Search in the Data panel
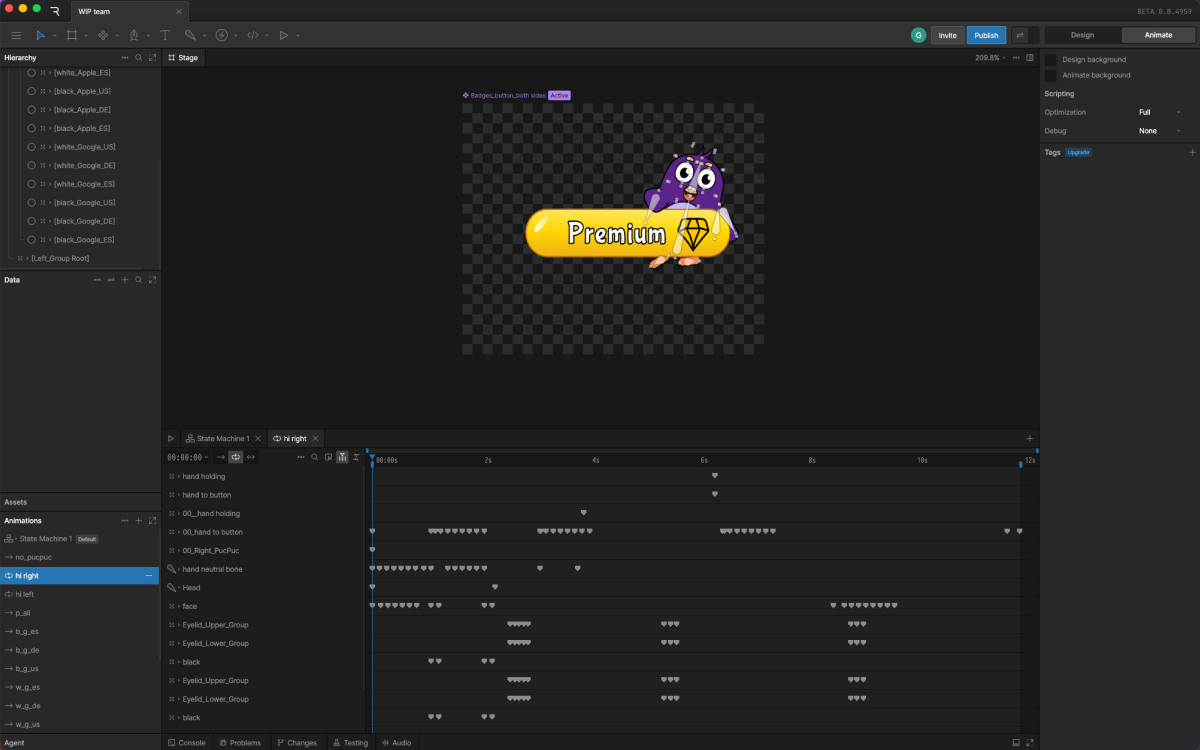The height and width of the screenshot is (750, 1200). pyautogui.click(x=139, y=280)
